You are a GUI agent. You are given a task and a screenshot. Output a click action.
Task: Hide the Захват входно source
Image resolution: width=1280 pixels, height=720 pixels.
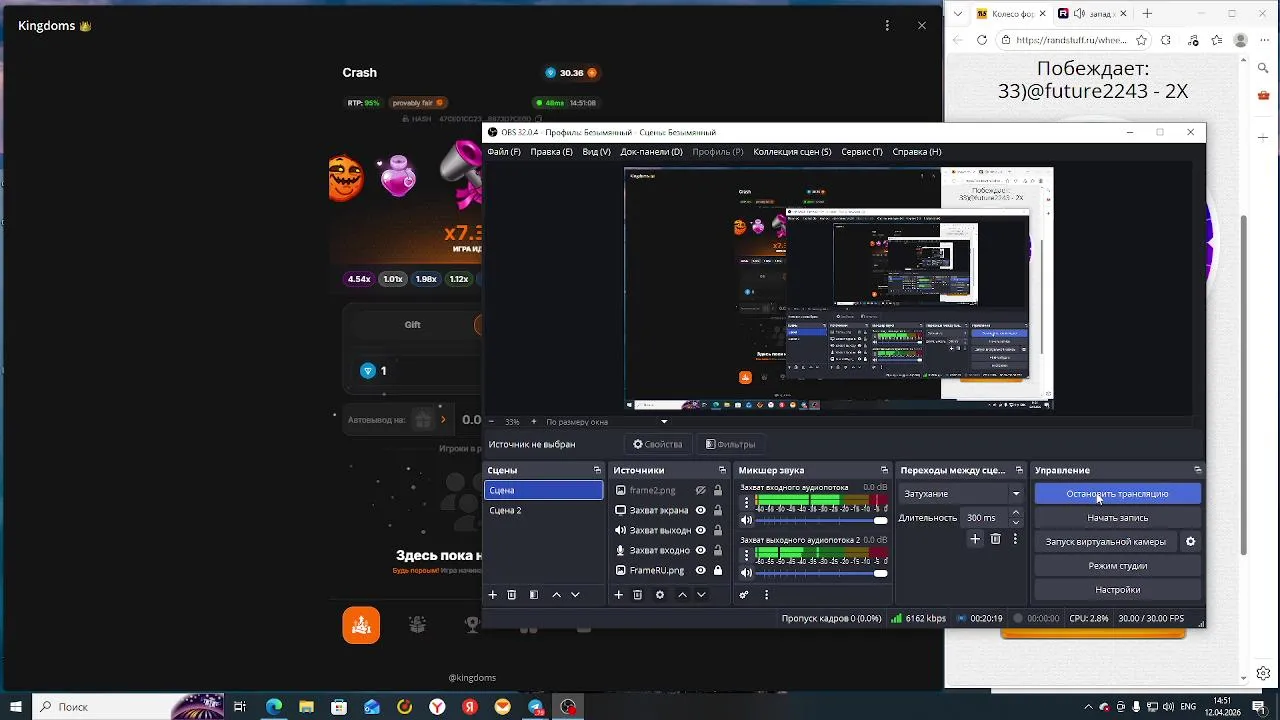pyautogui.click(x=701, y=550)
